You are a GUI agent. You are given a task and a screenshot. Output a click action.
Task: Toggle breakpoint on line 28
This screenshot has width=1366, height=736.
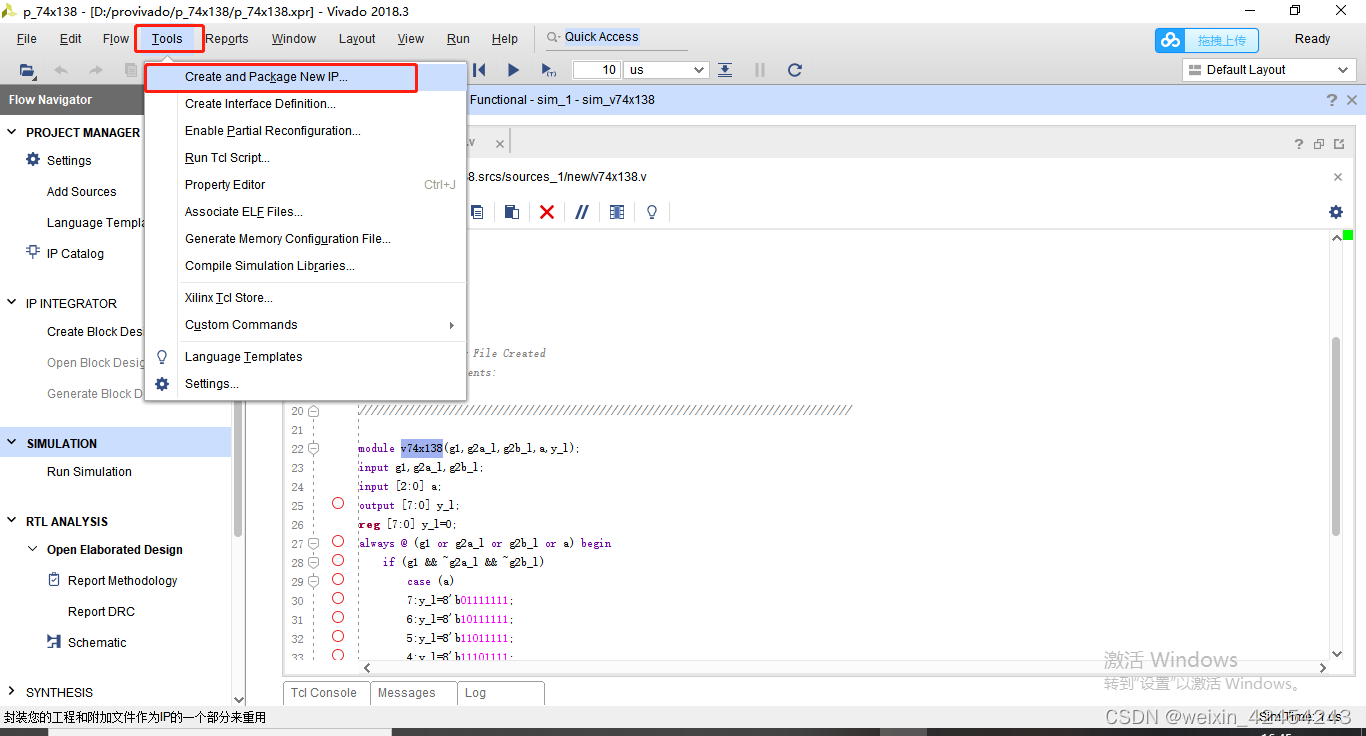point(338,560)
